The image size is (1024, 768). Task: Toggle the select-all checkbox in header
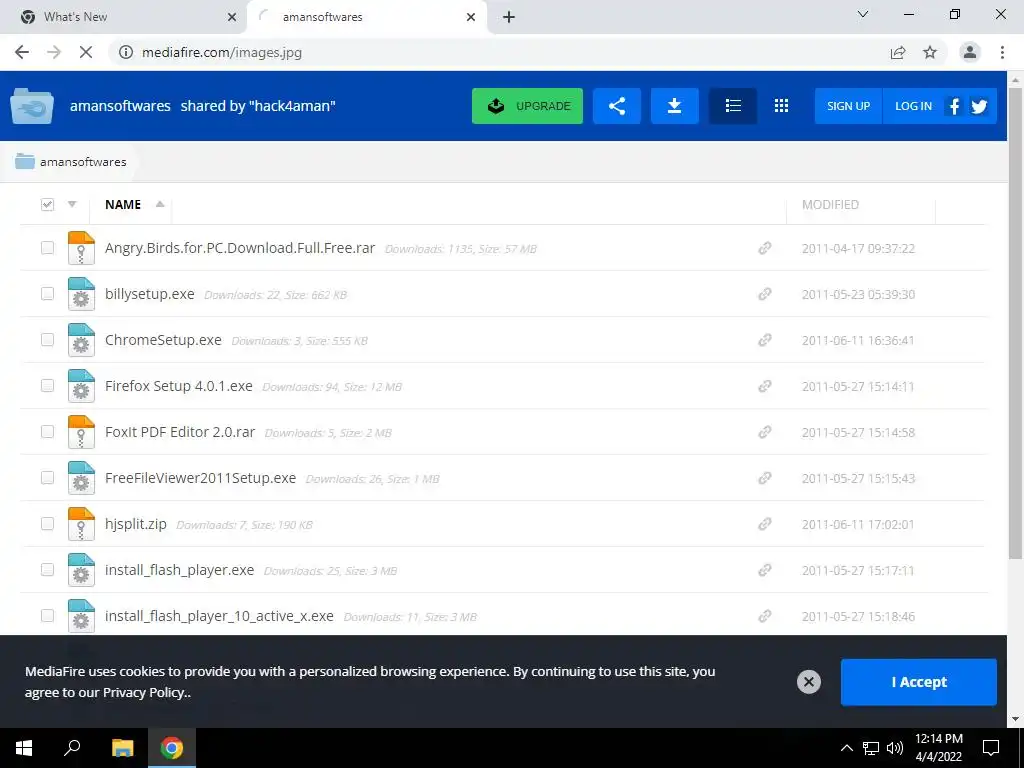coord(47,204)
